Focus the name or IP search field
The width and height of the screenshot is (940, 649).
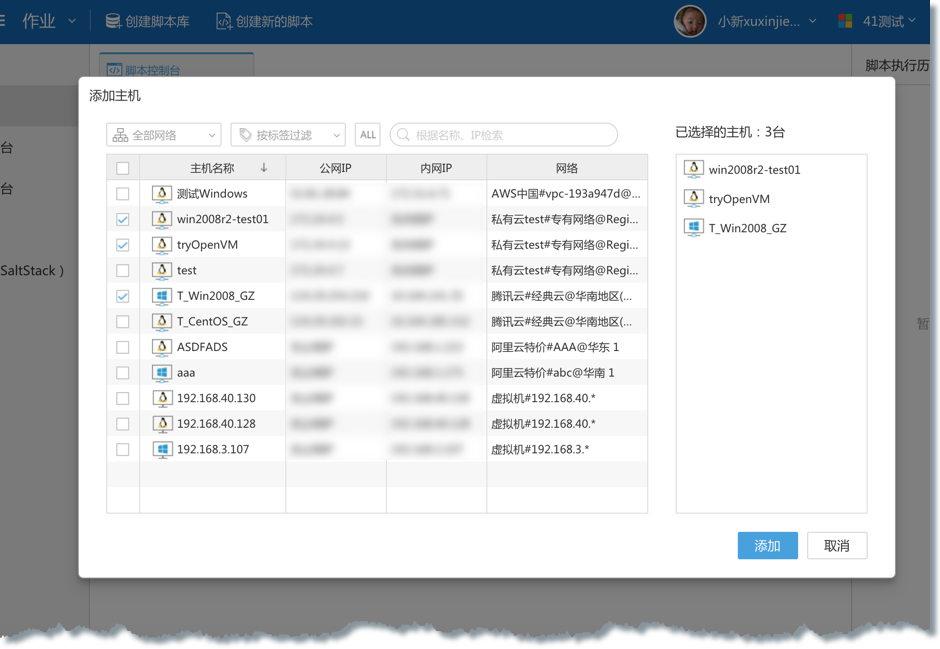pos(510,135)
